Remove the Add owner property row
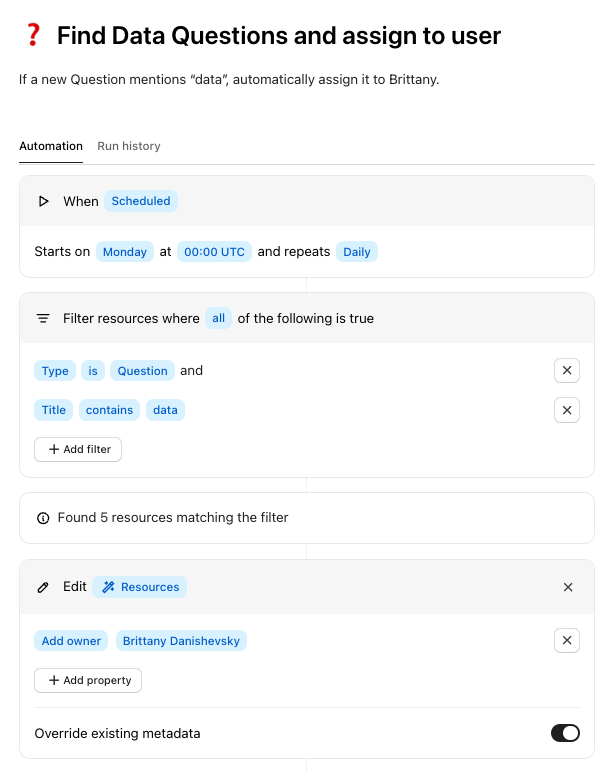Screen dimensions: 615x772 (567, 641)
